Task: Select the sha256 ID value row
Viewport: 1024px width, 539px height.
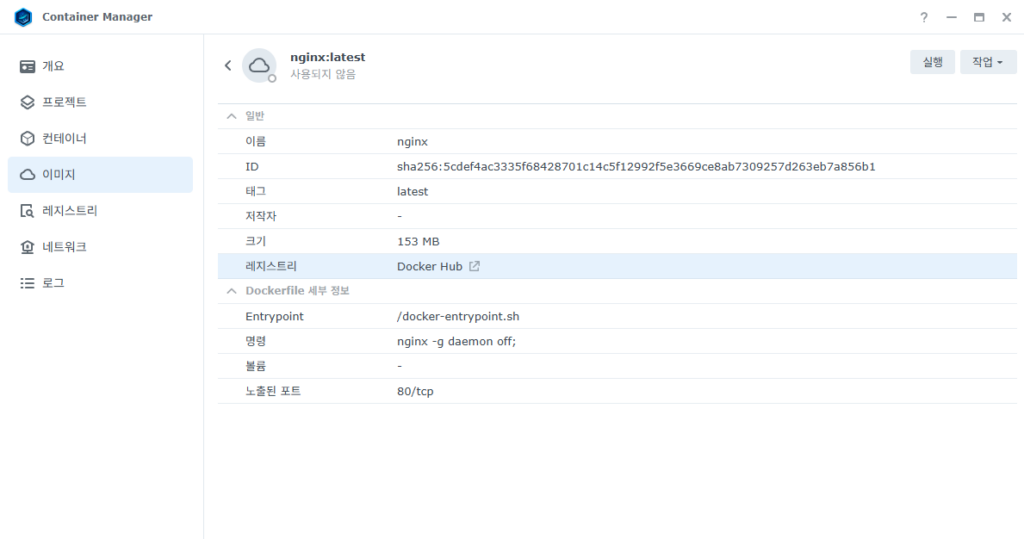Action: point(635,166)
